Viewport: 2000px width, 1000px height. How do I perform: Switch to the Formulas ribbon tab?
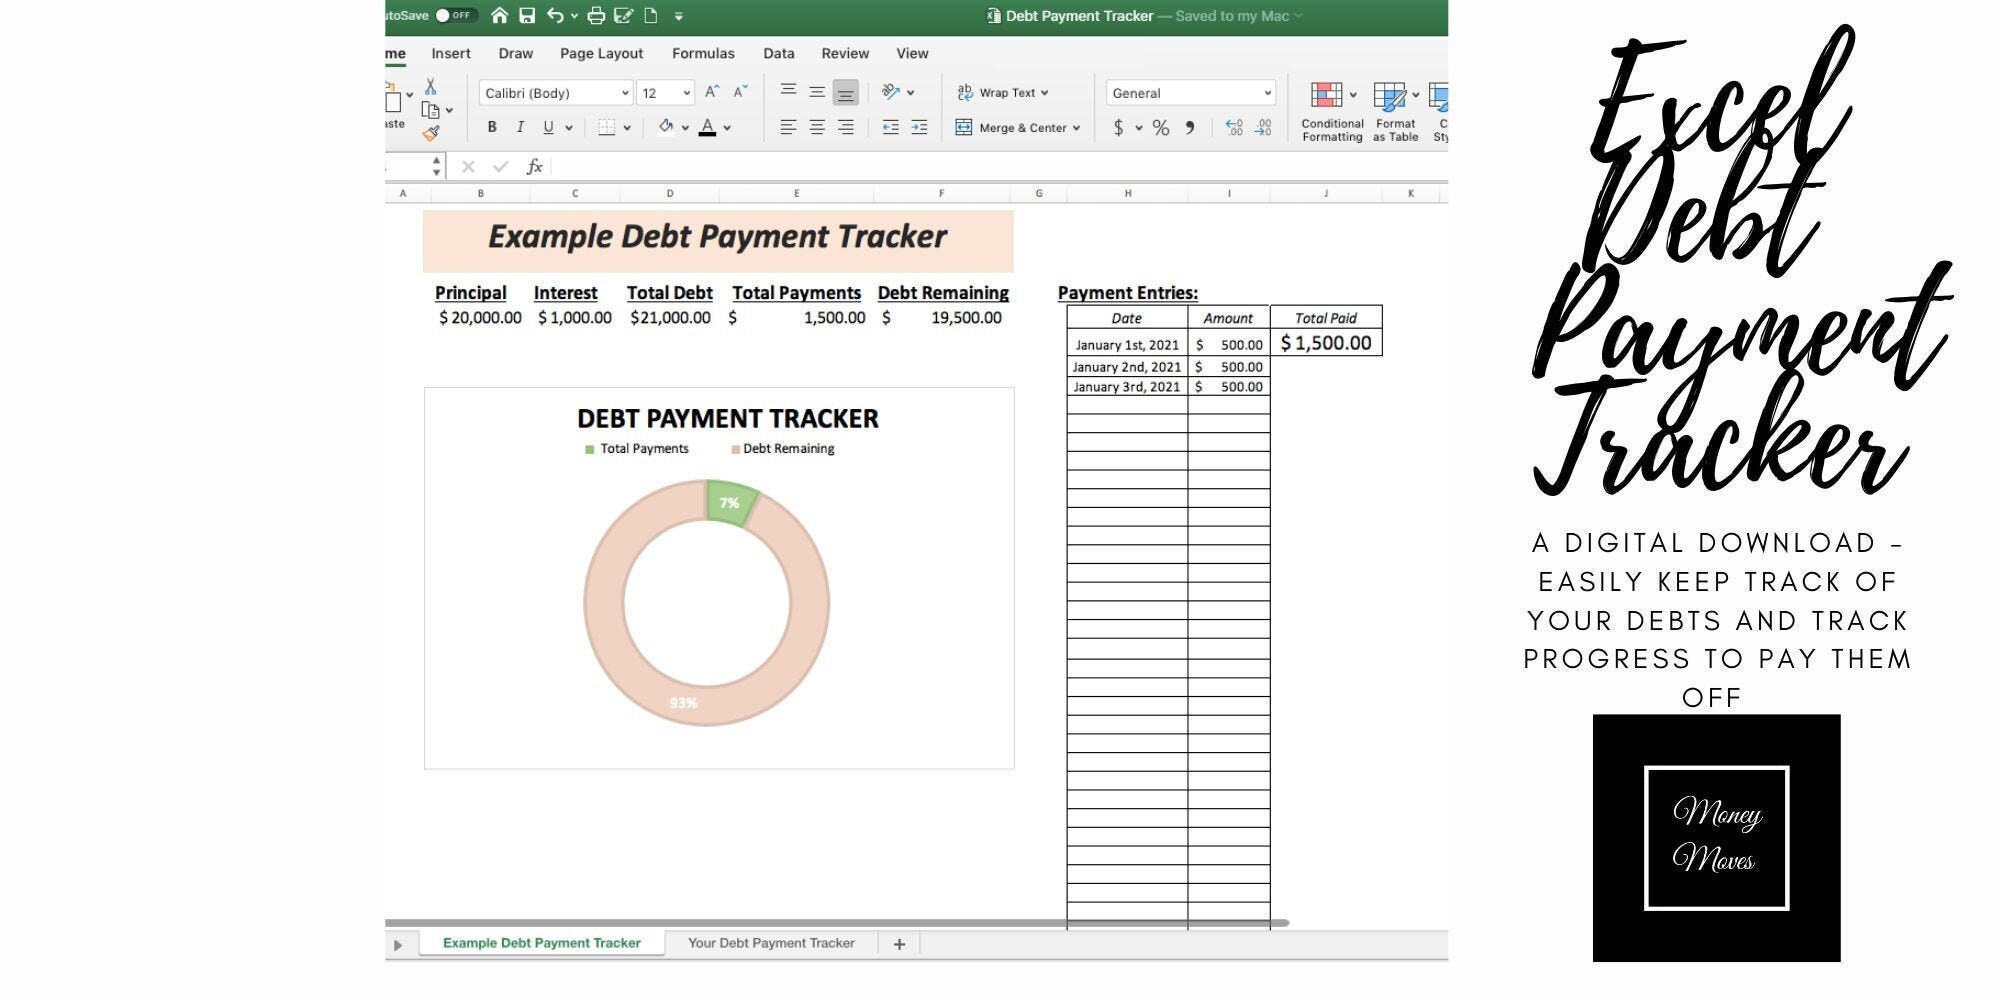tap(703, 53)
